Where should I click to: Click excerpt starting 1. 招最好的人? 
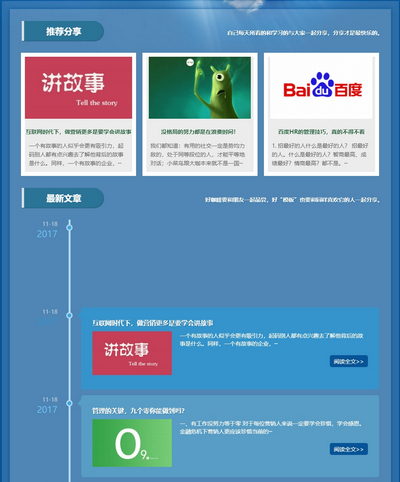point(320,155)
